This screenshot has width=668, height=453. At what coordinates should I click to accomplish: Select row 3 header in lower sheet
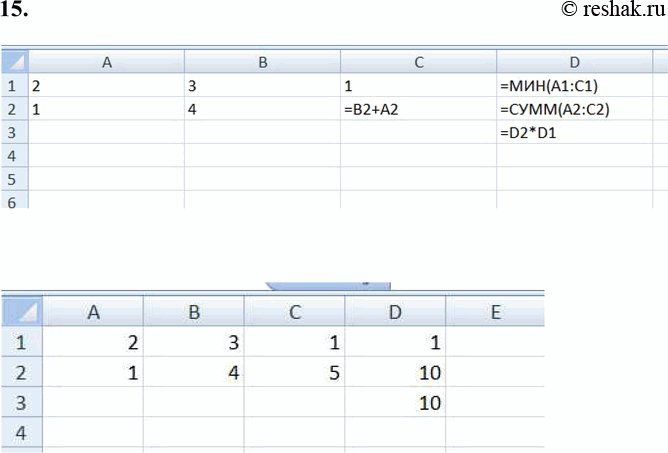pyautogui.click(x=22, y=402)
